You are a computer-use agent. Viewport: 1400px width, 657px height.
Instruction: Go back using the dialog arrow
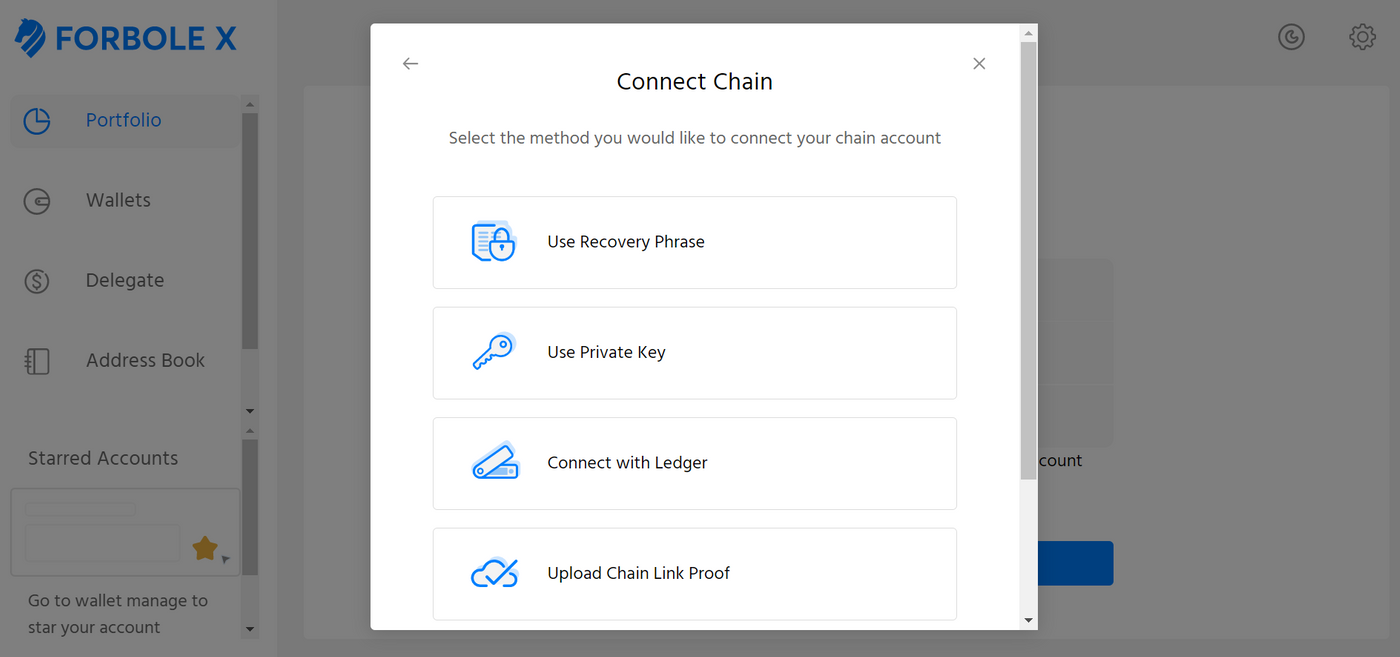click(x=410, y=63)
